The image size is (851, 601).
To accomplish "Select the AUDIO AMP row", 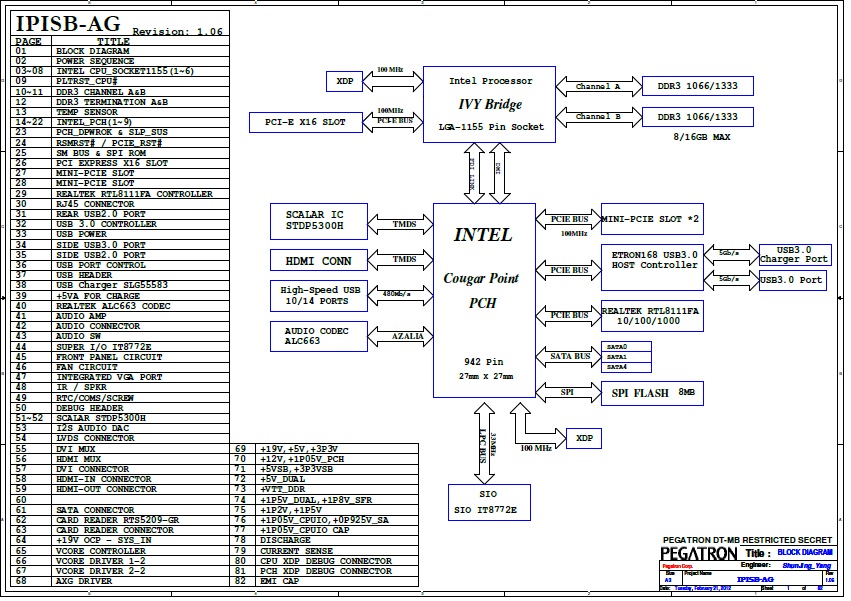I will [120, 316].
